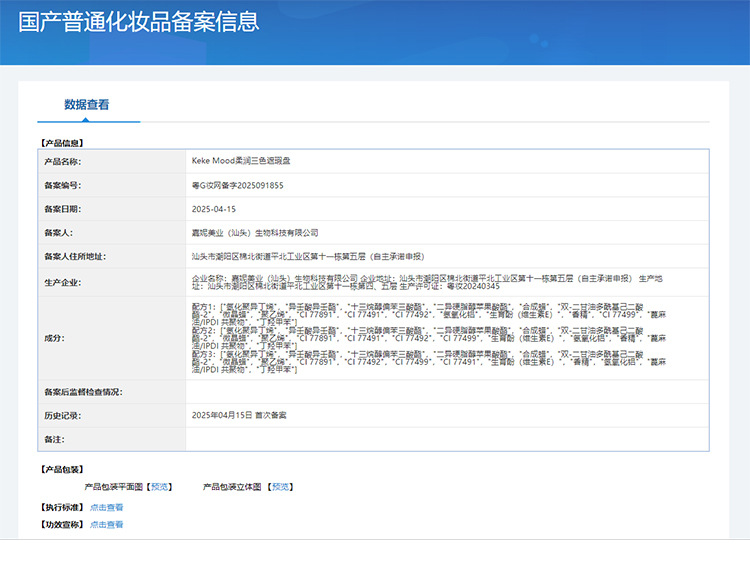Viewport: 750px width, 570px height.
Task: Click the page title 国产普通化妆品备案信息
Action: pyautogui.click(x=139, y=22)
